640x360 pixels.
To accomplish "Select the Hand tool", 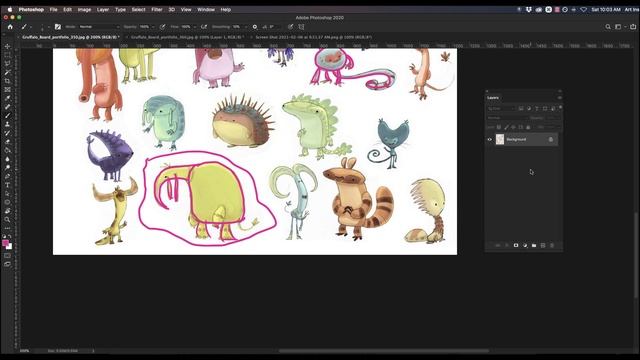I will pos(7,211).
